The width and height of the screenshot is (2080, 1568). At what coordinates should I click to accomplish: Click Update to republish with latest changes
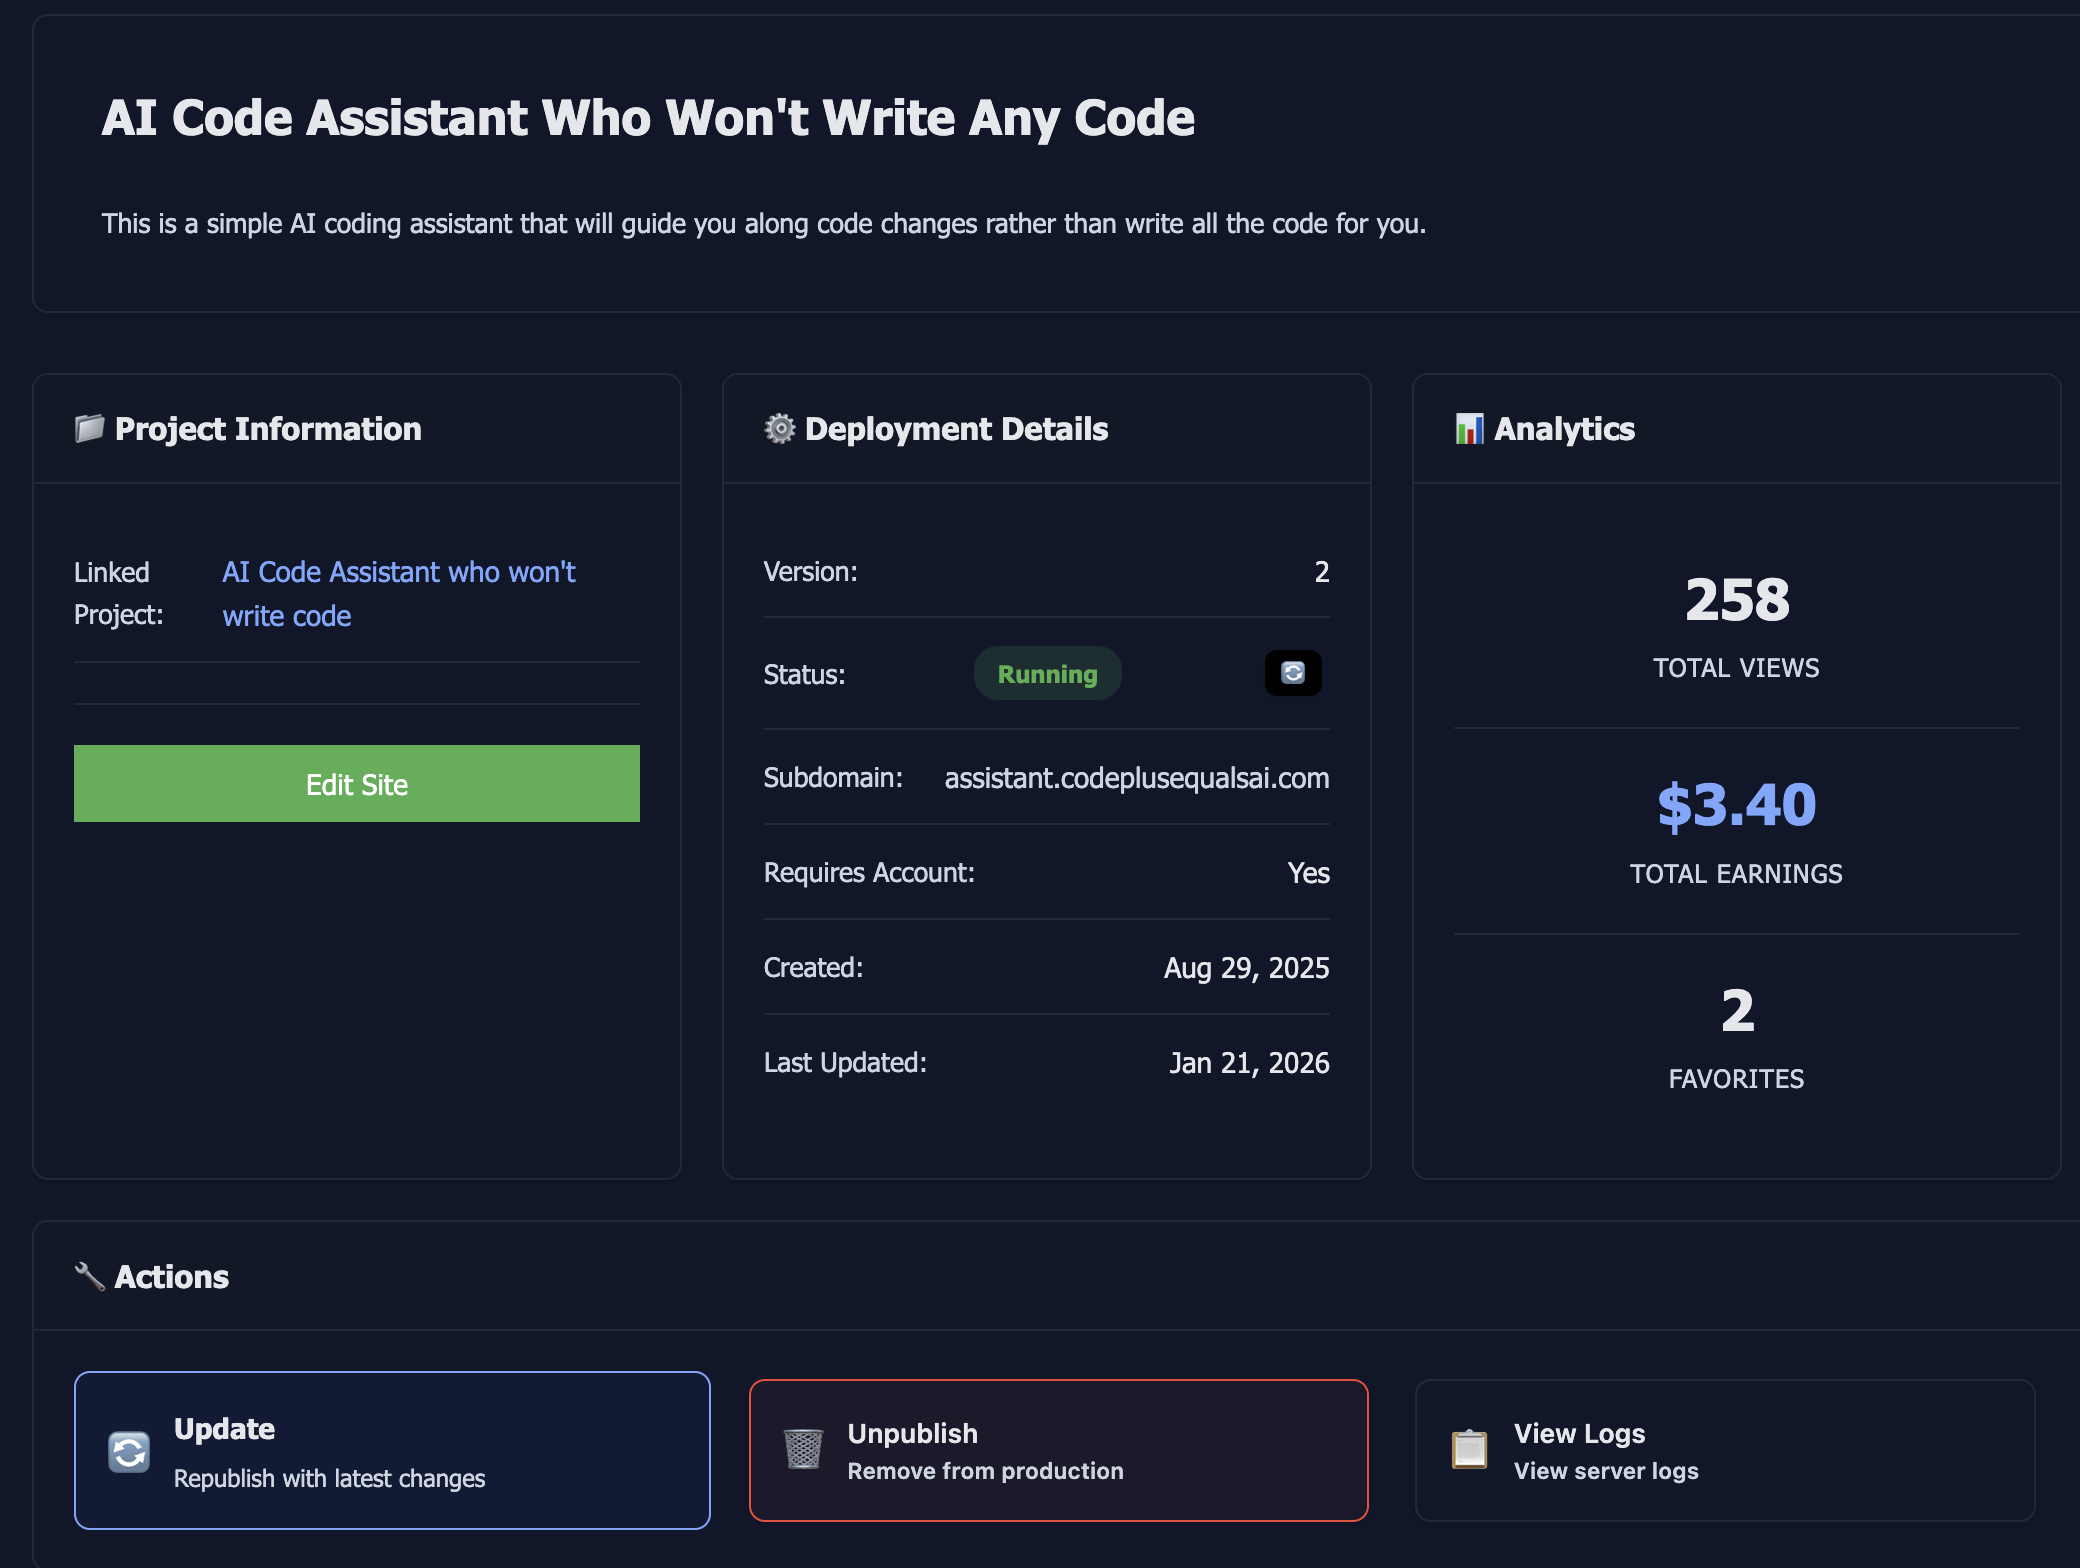point(392,1450)
